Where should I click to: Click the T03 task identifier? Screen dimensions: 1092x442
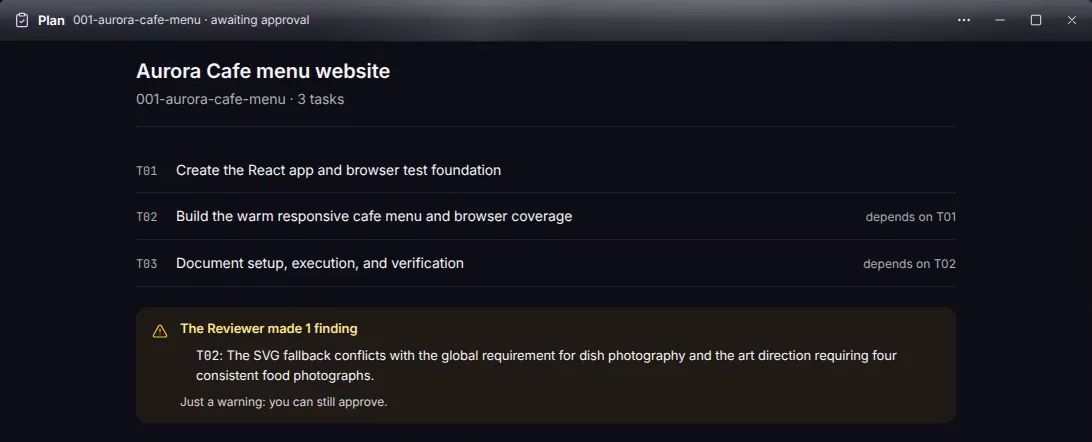click(x=147, y=265)
